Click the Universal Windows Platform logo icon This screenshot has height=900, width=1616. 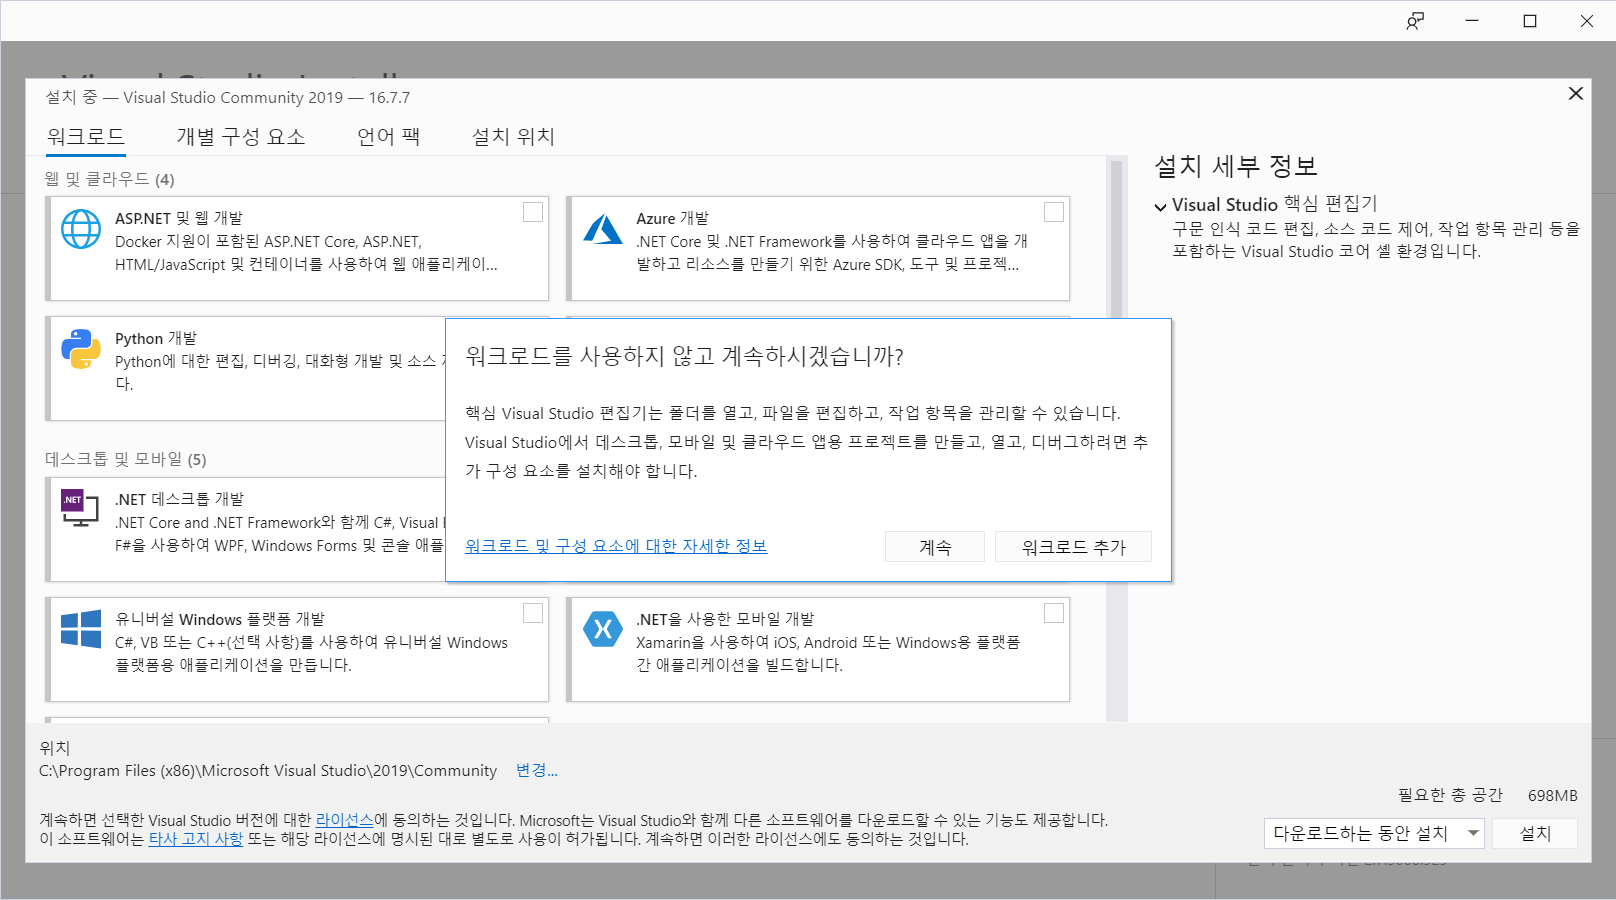(81, 629)
